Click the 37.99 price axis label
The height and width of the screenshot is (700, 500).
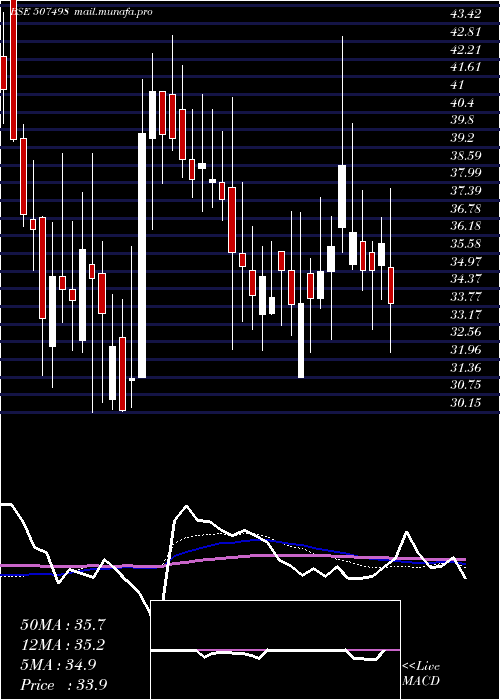tap(466, 174)
